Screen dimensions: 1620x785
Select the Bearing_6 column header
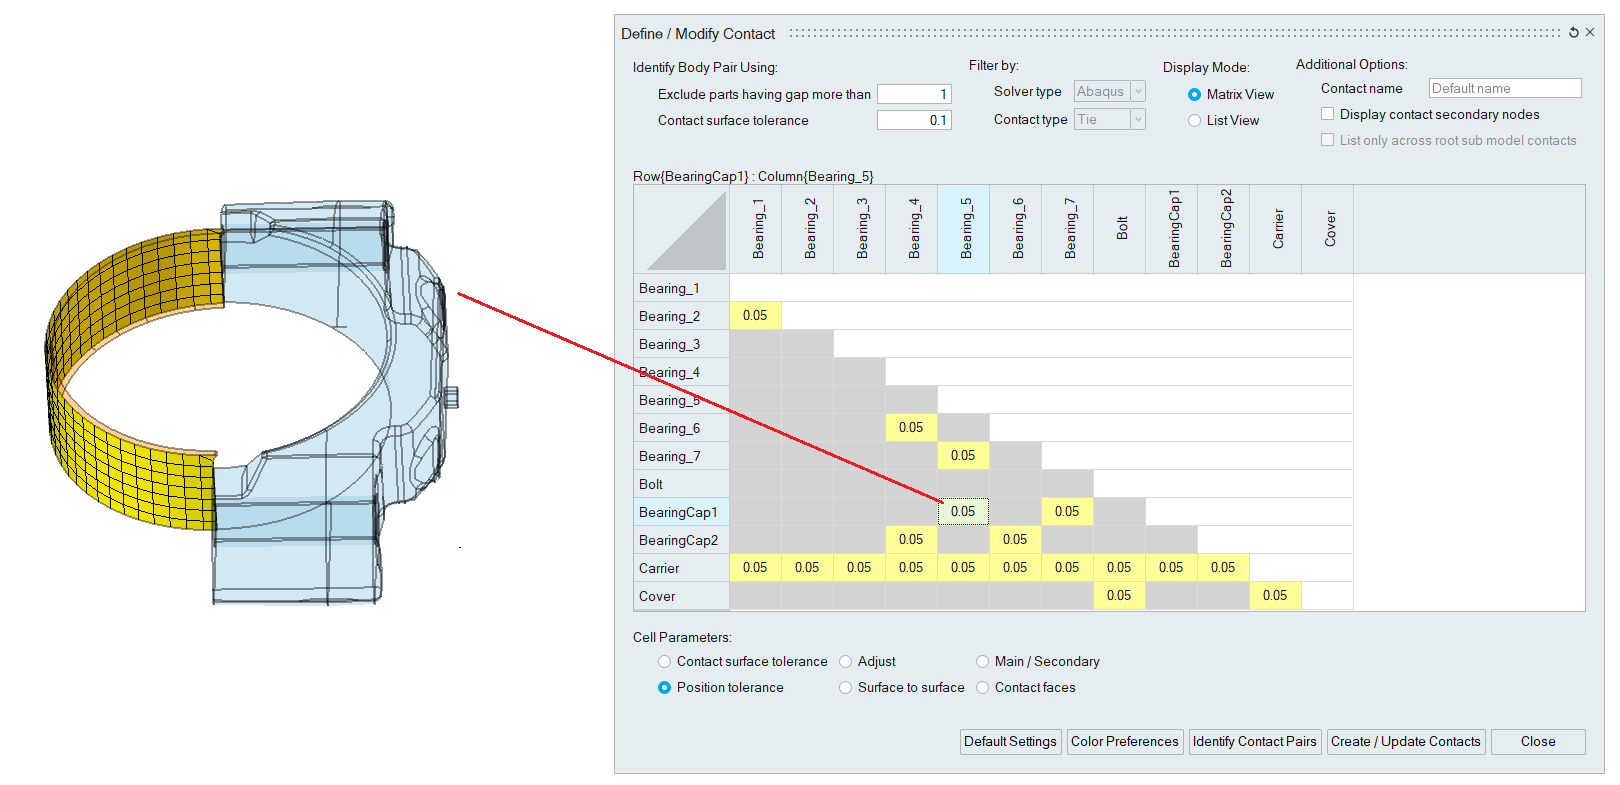pyautogui.click(x=1016, y=229)
